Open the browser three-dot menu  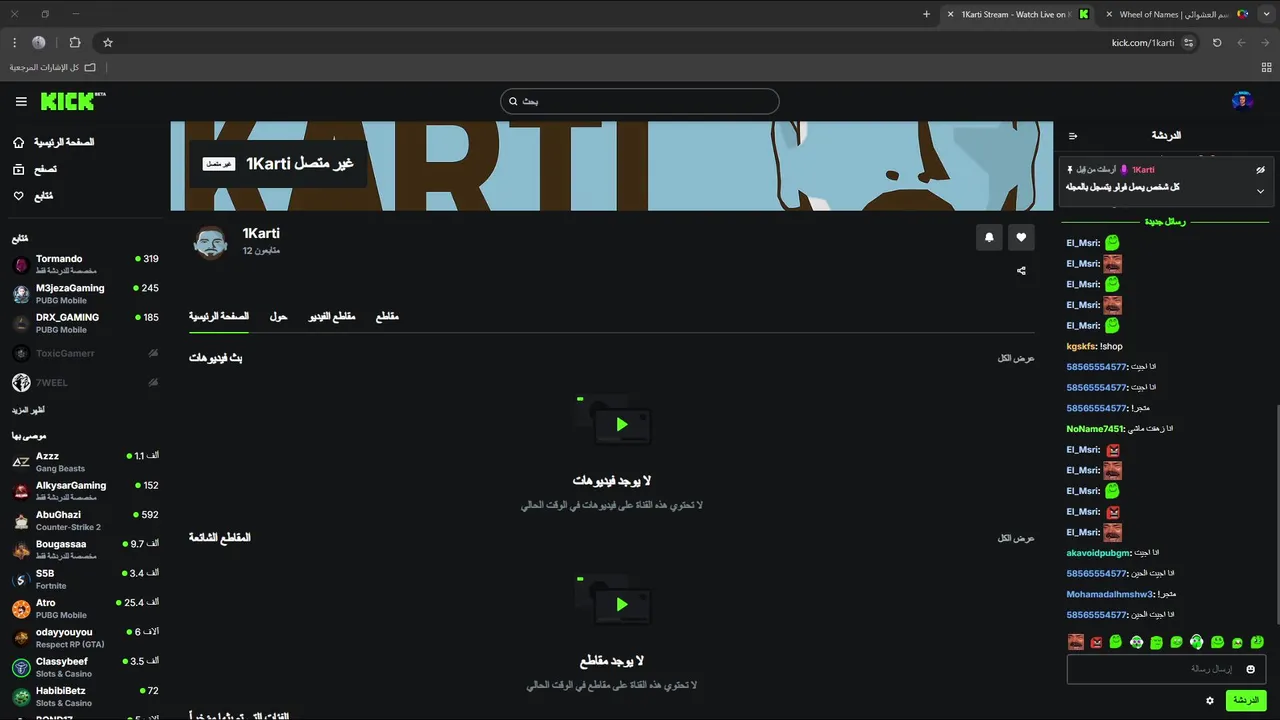pos(14,43)
